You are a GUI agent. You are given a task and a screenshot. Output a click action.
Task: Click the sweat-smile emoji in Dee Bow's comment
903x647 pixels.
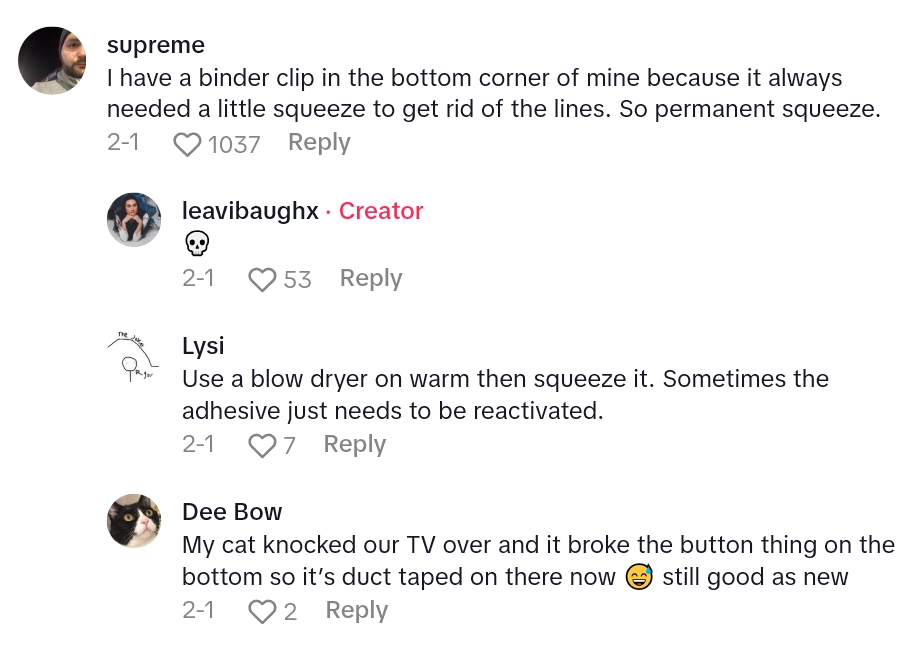pyautogui.click(x=638, y=577)
